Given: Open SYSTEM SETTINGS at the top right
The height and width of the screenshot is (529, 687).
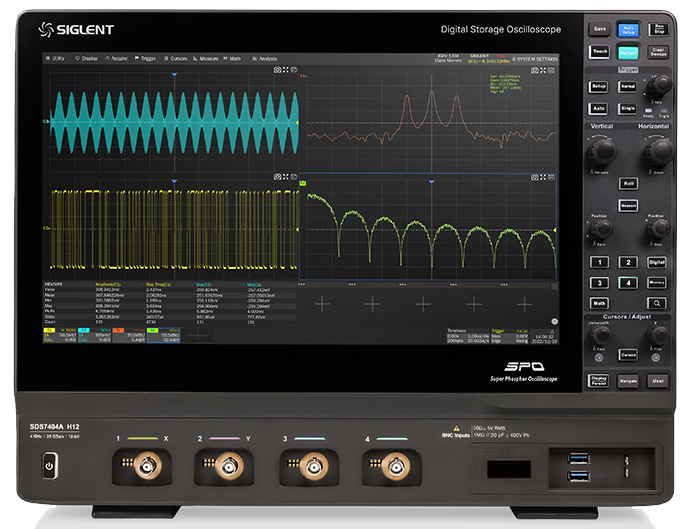Looking at the screenshot, I should (535, 59).
